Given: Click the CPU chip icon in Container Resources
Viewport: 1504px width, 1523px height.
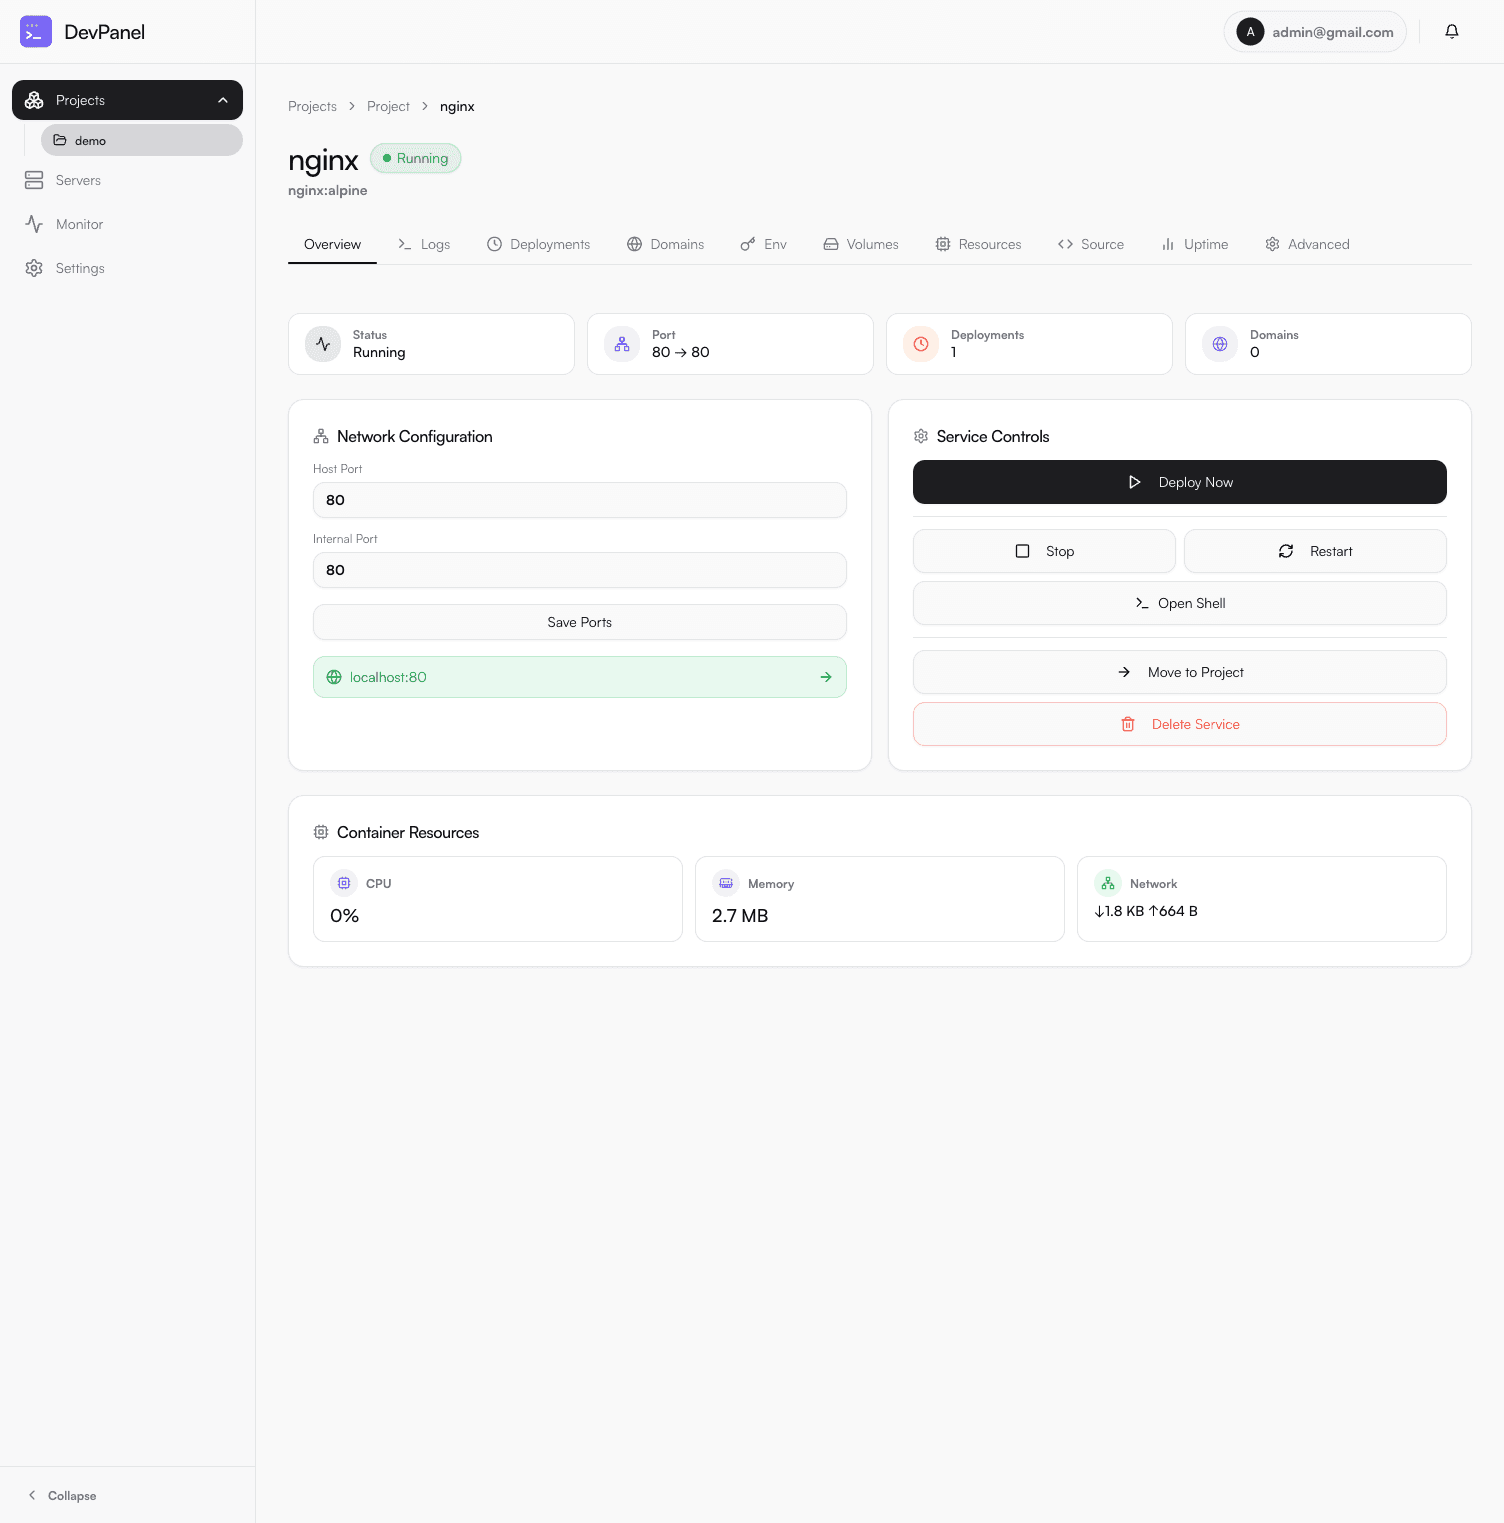Looking at the screenshot, I should pos(344,882).
